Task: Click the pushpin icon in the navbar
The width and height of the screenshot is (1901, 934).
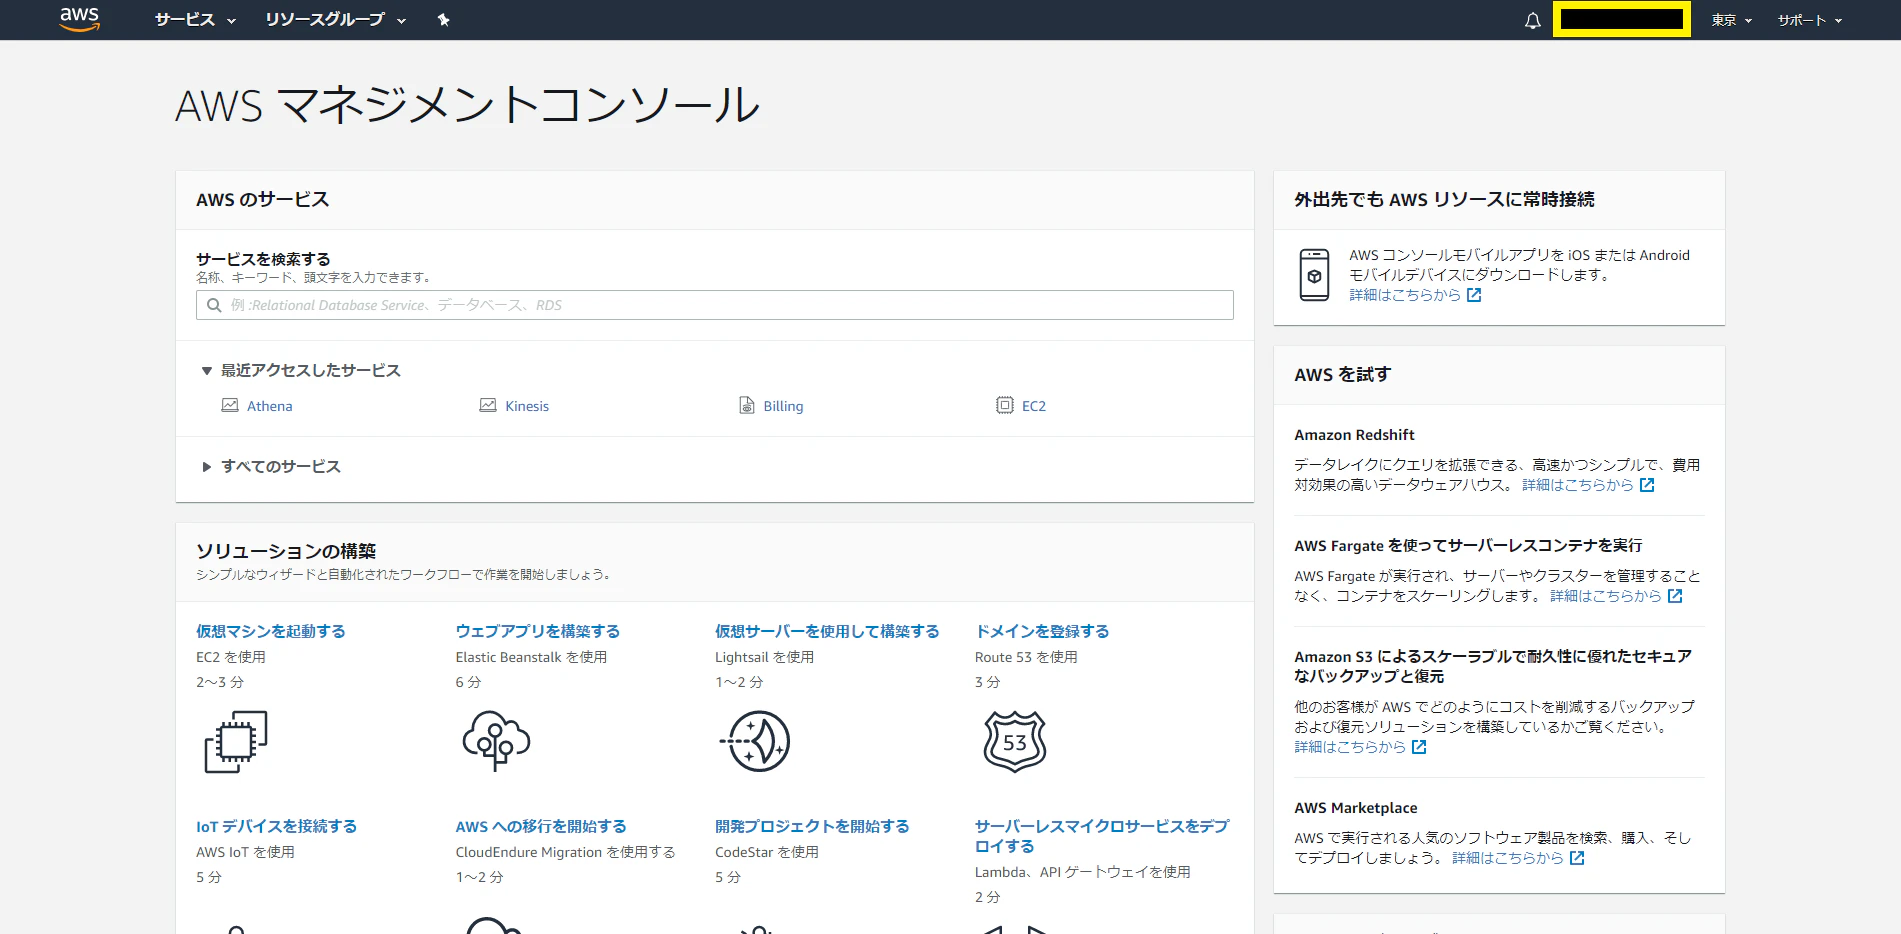Action: tap(443, 20)
